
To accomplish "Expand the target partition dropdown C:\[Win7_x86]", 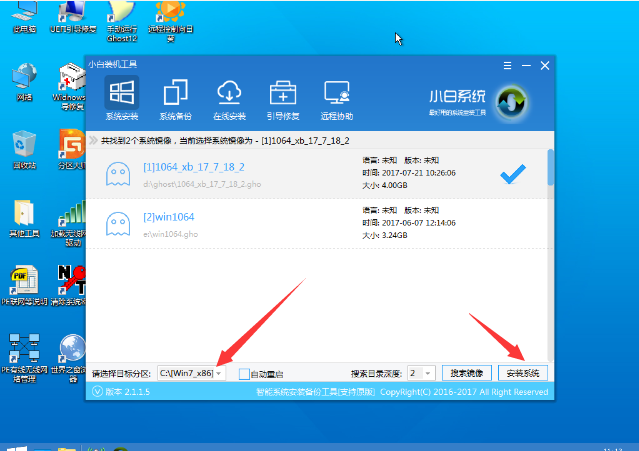I will click(x=191, y=373).
